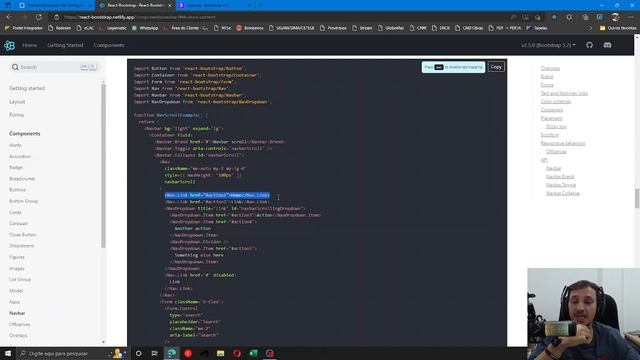Switch to Edge browser on the taskbar
Viewport: 640px width, 360px height.
tap(171, 353)
